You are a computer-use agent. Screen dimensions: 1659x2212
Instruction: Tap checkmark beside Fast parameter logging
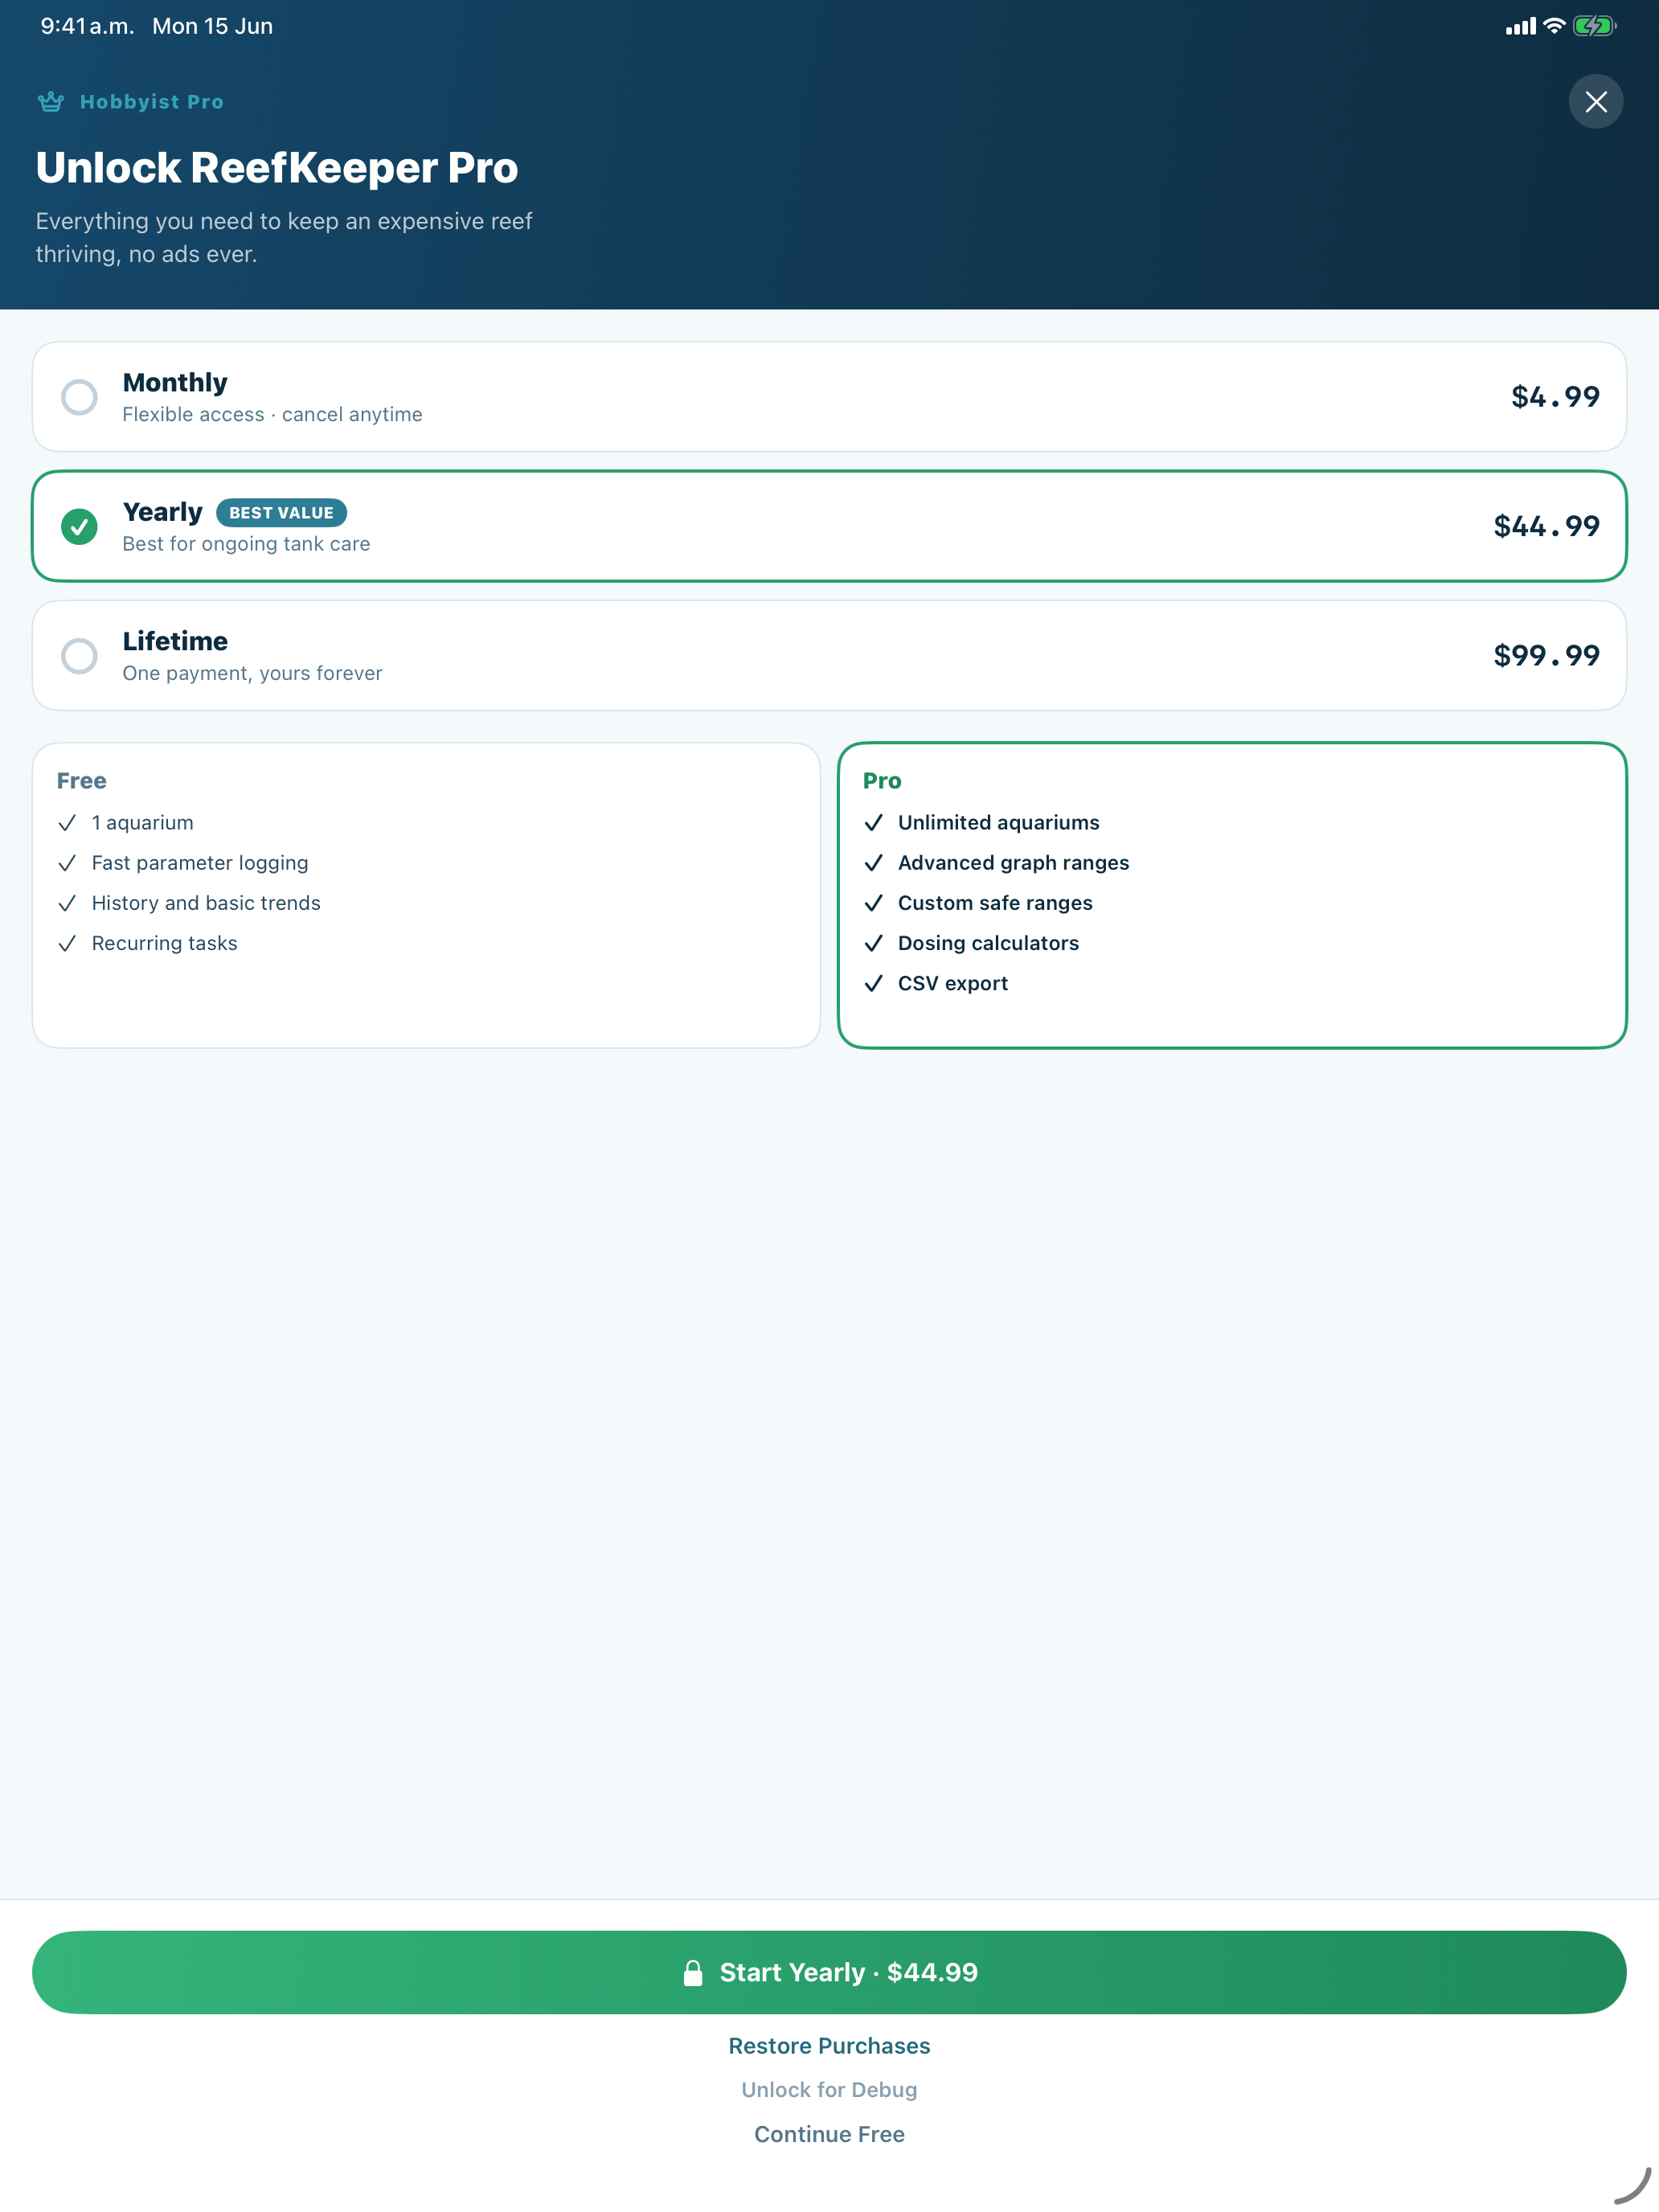point(67,863)
